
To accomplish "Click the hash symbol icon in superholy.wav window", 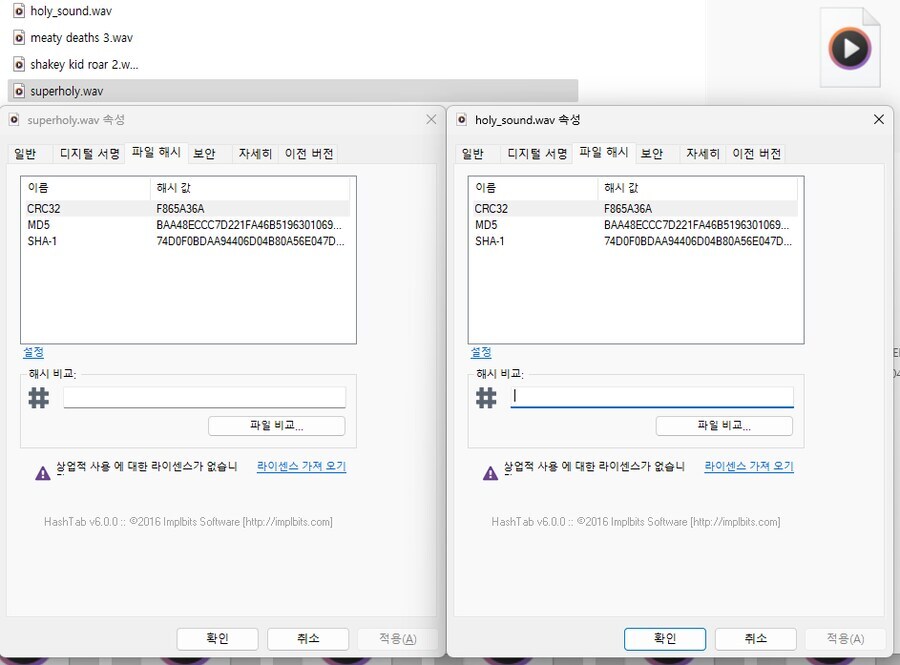I will pos(39,398).
